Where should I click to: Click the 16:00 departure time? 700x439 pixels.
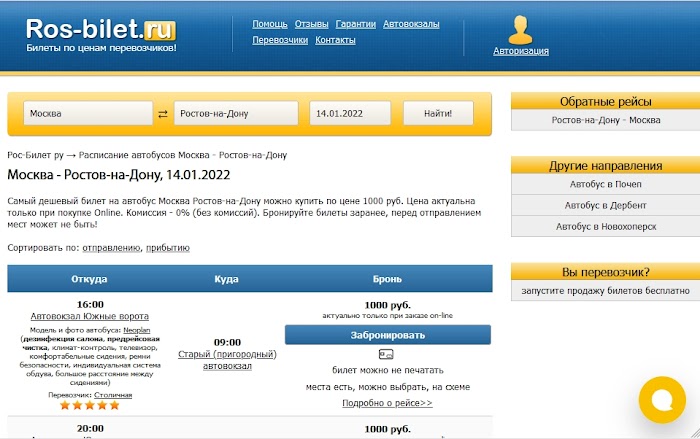coord(90,305)
